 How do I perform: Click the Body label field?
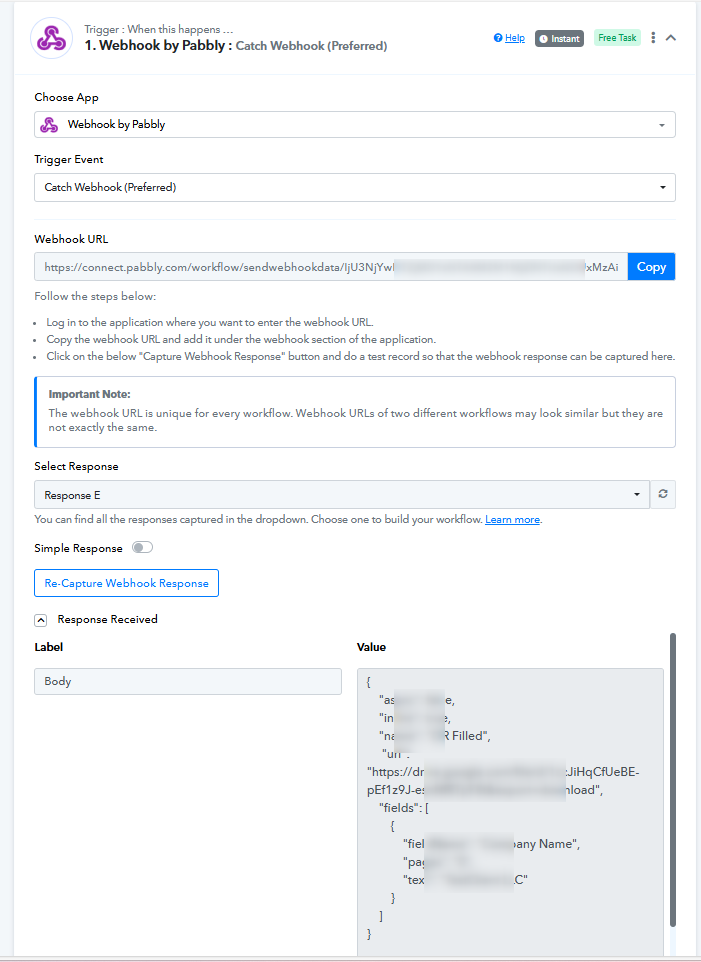tap(188, 681)
